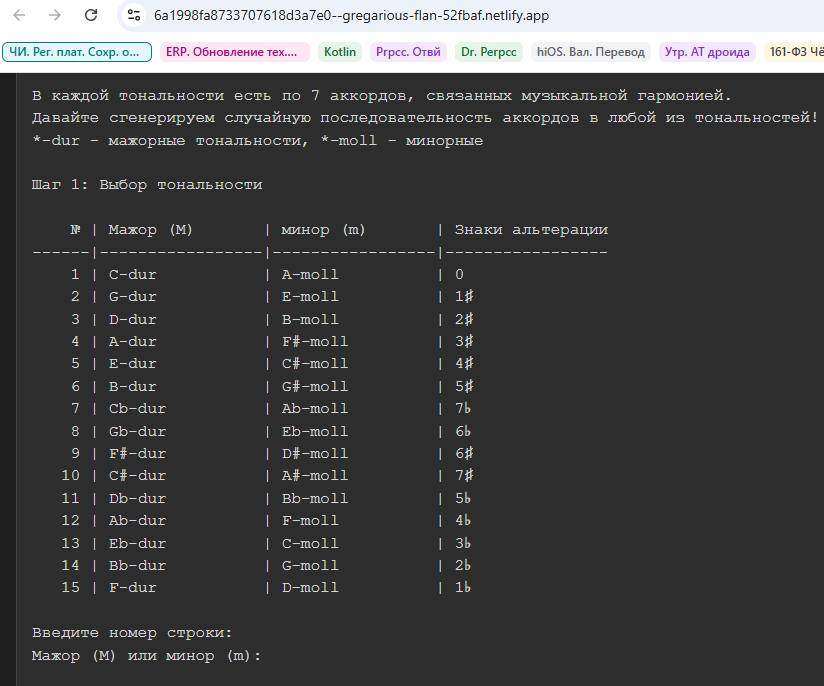This screenshot has width=824, height=686.
Task: Click the Ab-dur cell
Action: [x=137, y=521]
